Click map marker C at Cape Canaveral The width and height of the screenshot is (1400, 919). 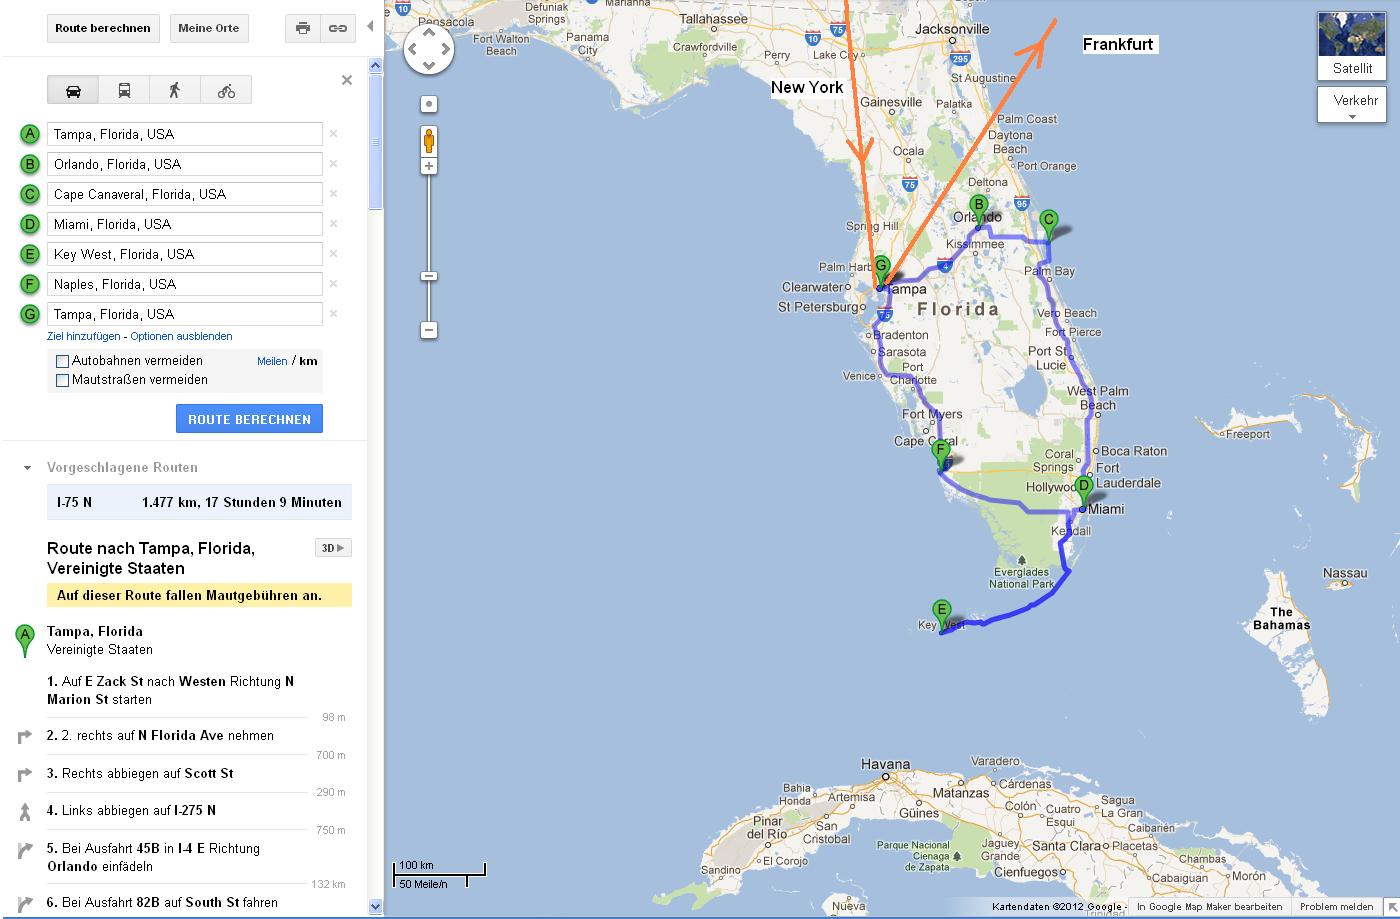[1049, 225]
